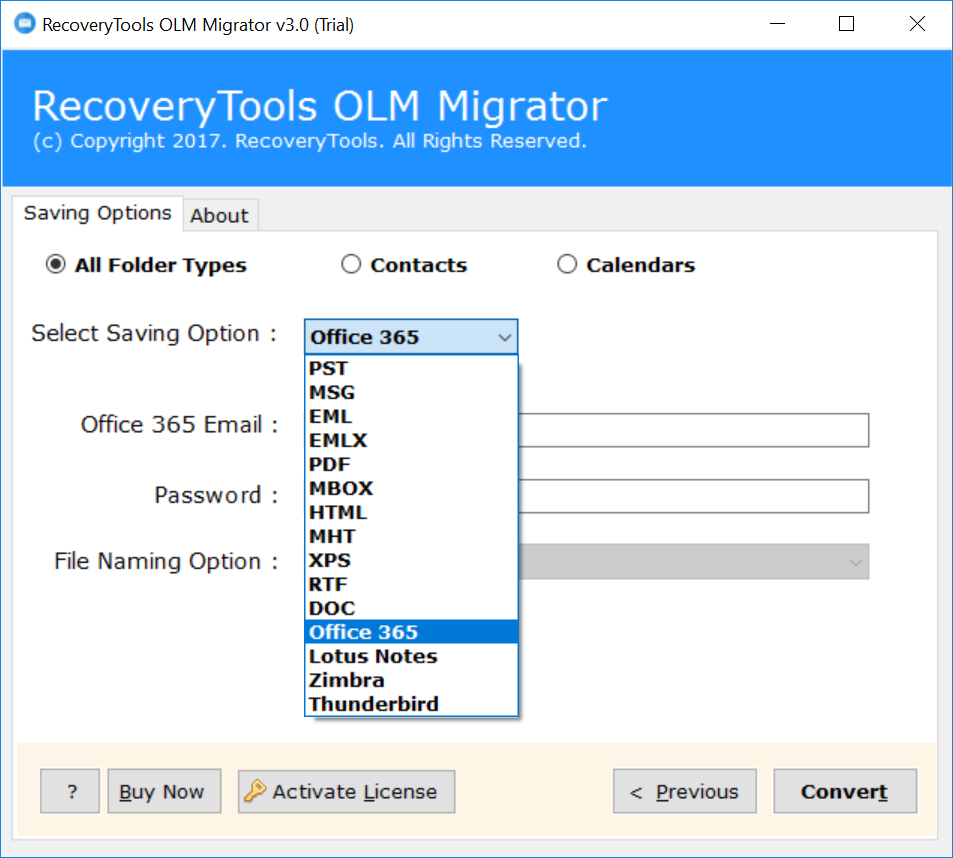Focus the Office 365 Email input field
953x858 pixels.
pos(693,430)
